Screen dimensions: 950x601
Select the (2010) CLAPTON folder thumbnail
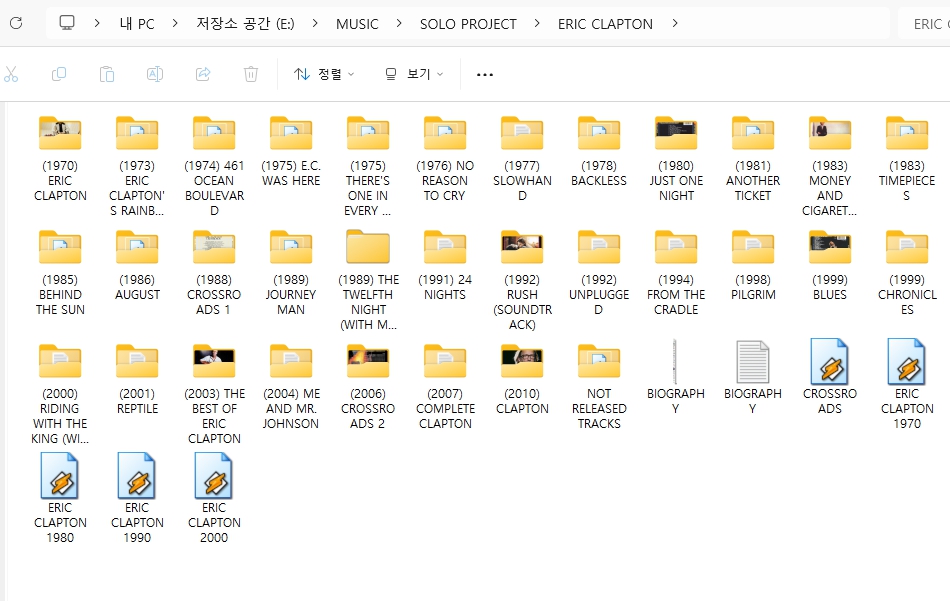pyautogui.click(x=521, y=362)
